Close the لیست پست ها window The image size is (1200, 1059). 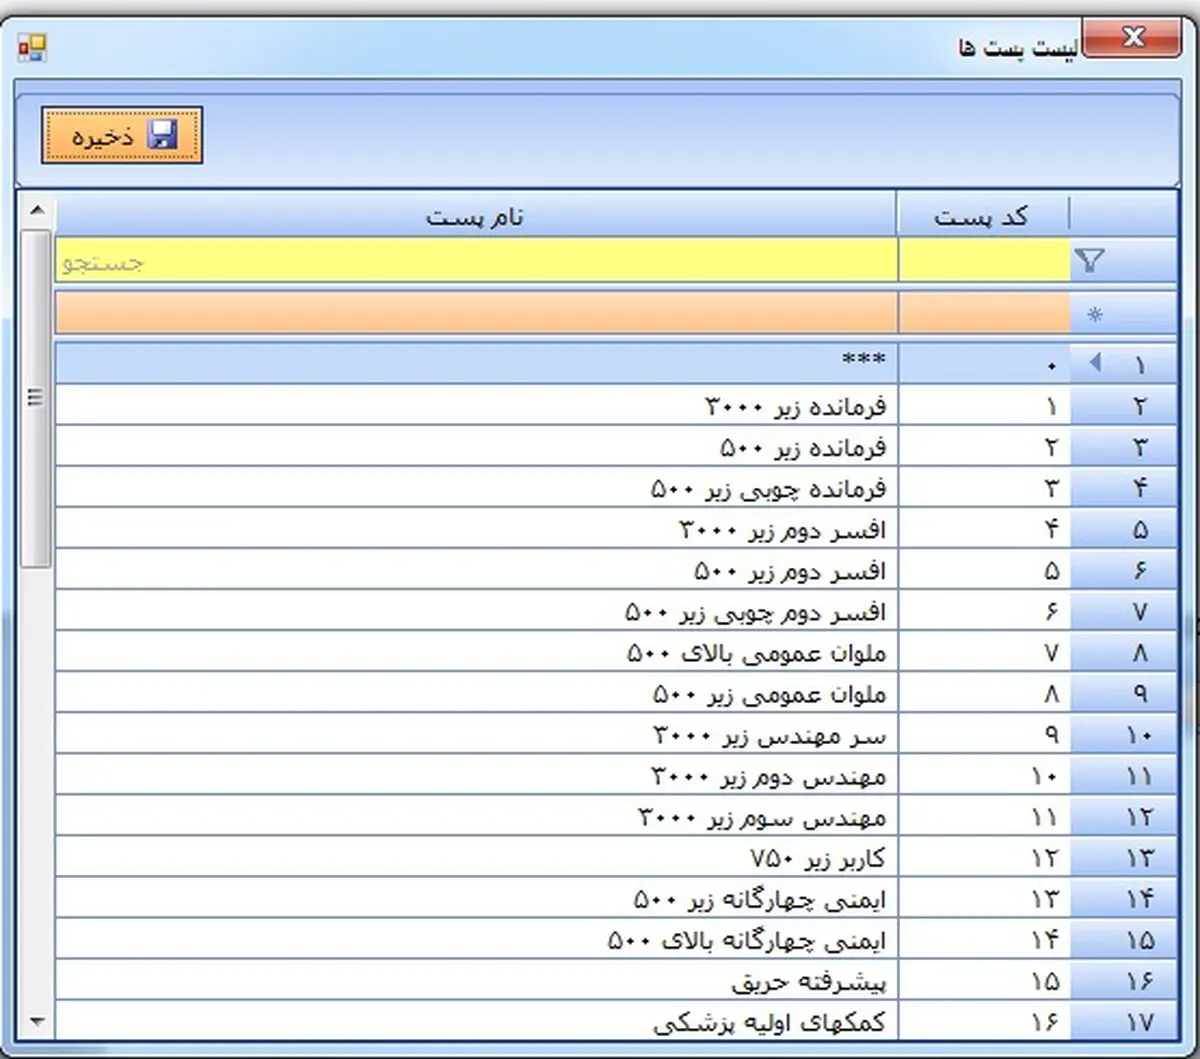point(1133,40)
